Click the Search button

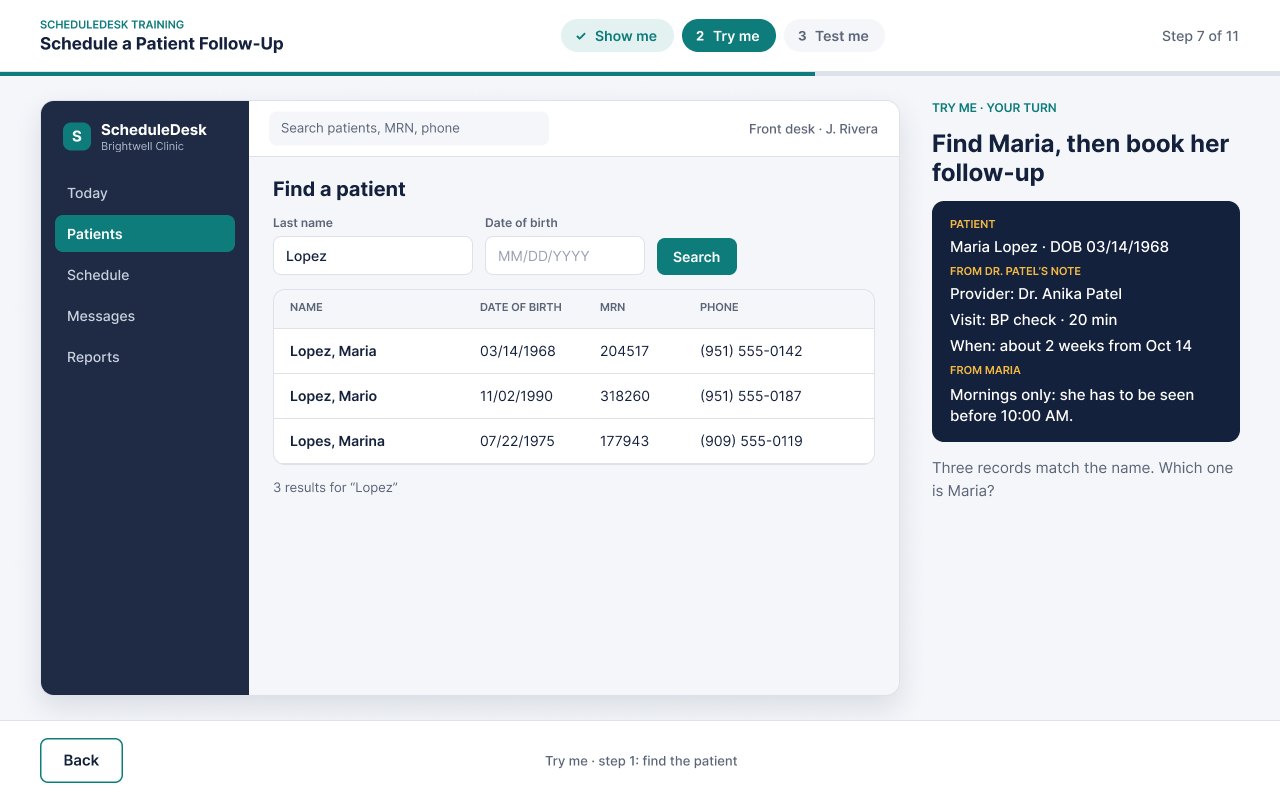(697, 257)
